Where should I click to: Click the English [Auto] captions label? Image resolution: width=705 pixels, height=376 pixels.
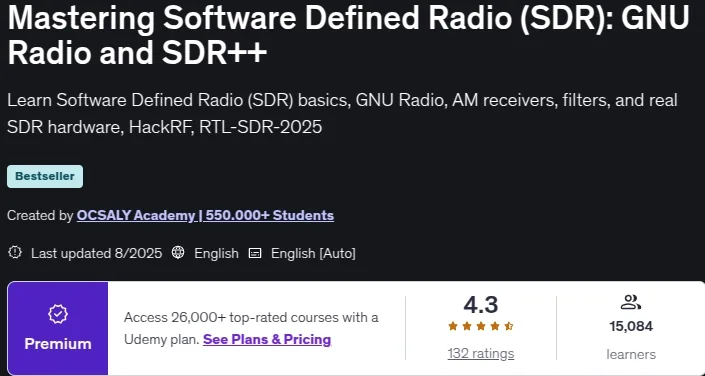pos(313,253)
